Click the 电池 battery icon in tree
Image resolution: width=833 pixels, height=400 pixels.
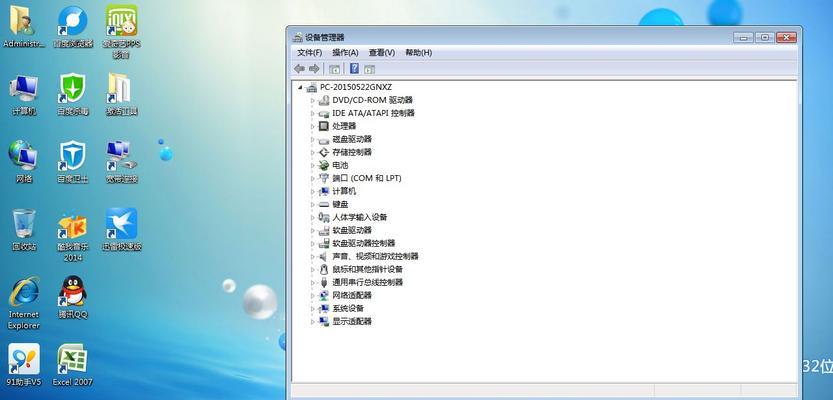[324, 165]
